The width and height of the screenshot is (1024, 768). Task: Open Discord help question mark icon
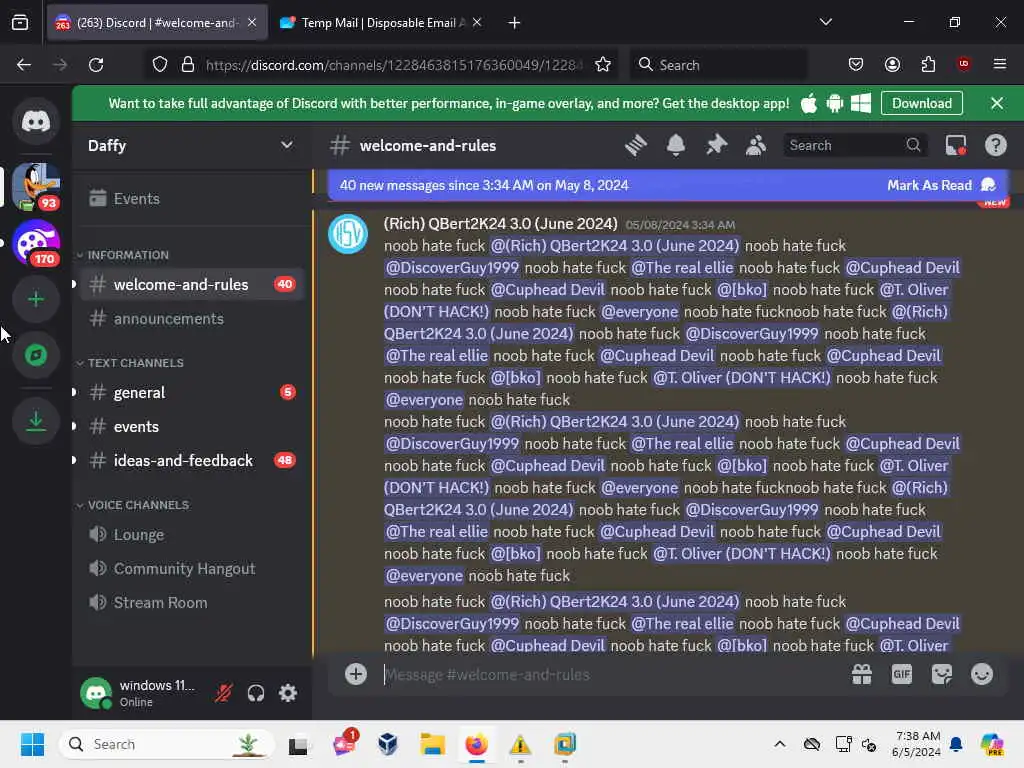point(996,145)
